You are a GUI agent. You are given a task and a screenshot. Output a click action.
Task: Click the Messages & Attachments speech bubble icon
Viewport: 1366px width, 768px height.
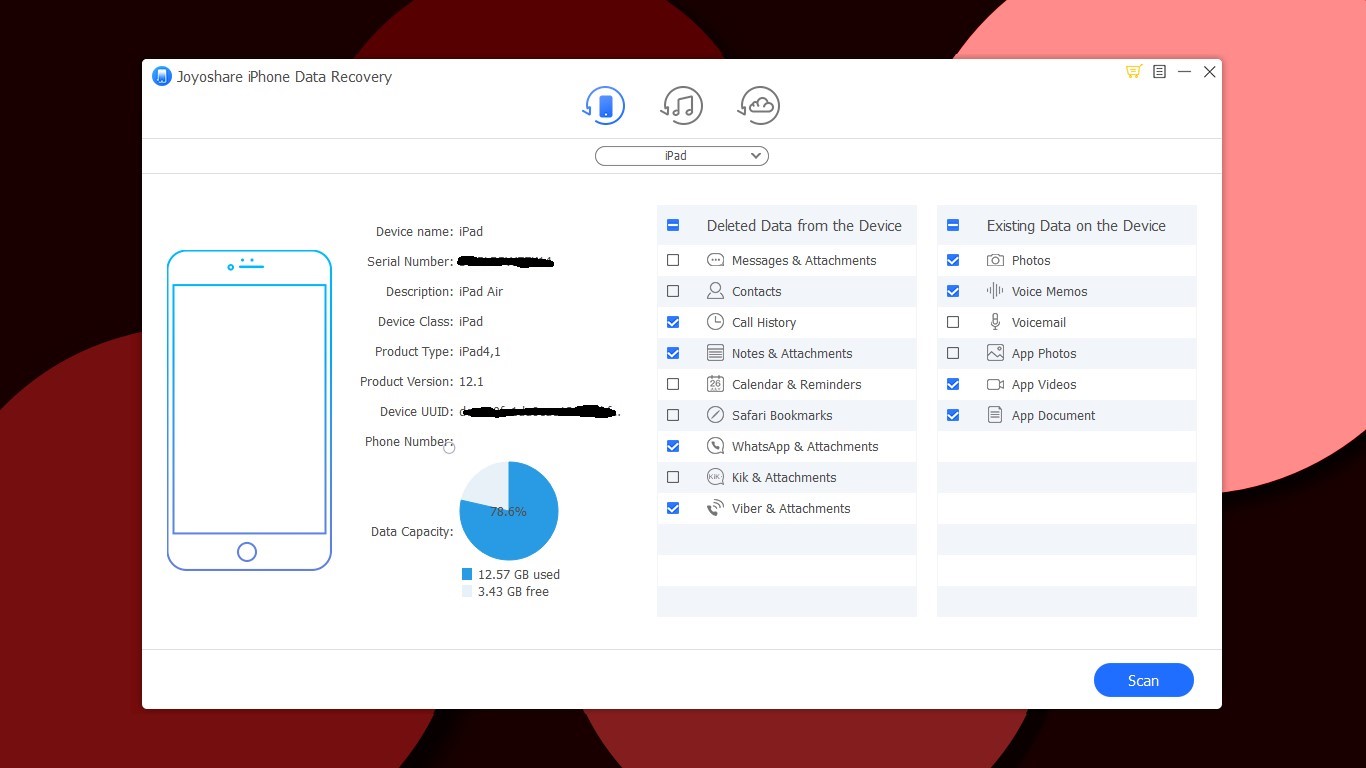(x=715, y=260)
